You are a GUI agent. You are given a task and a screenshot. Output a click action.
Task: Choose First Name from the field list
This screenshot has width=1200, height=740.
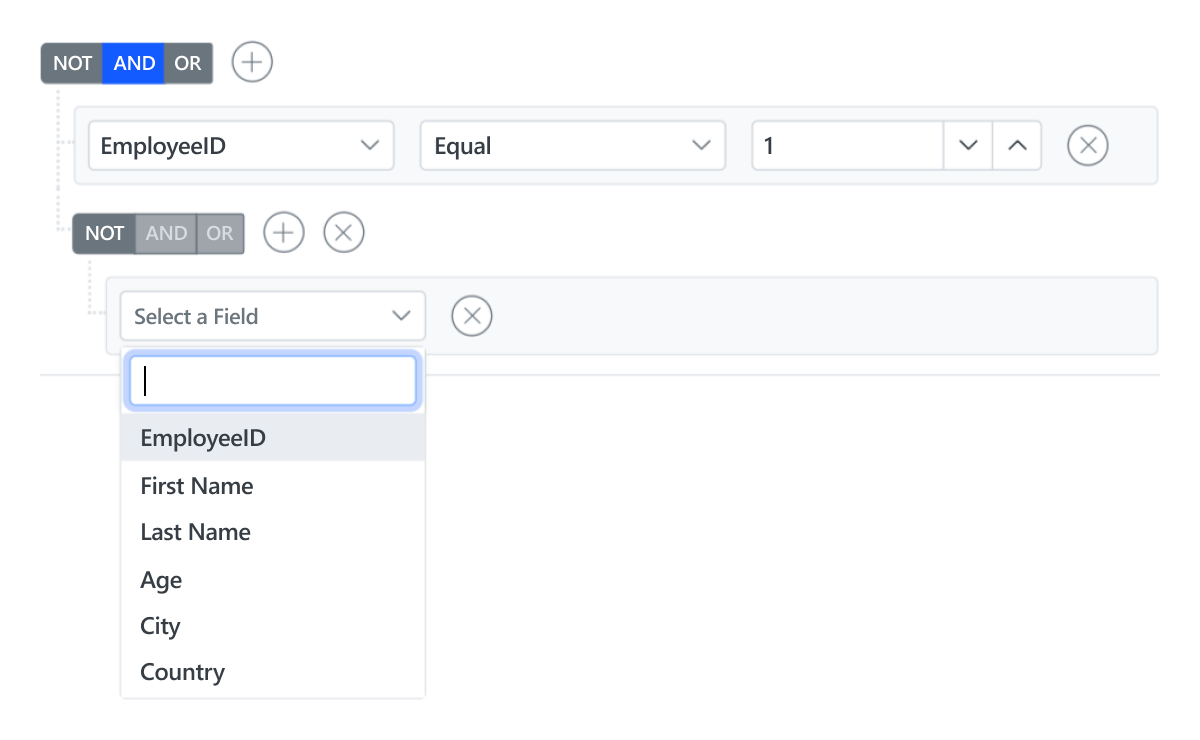click(x=196, y=485)
